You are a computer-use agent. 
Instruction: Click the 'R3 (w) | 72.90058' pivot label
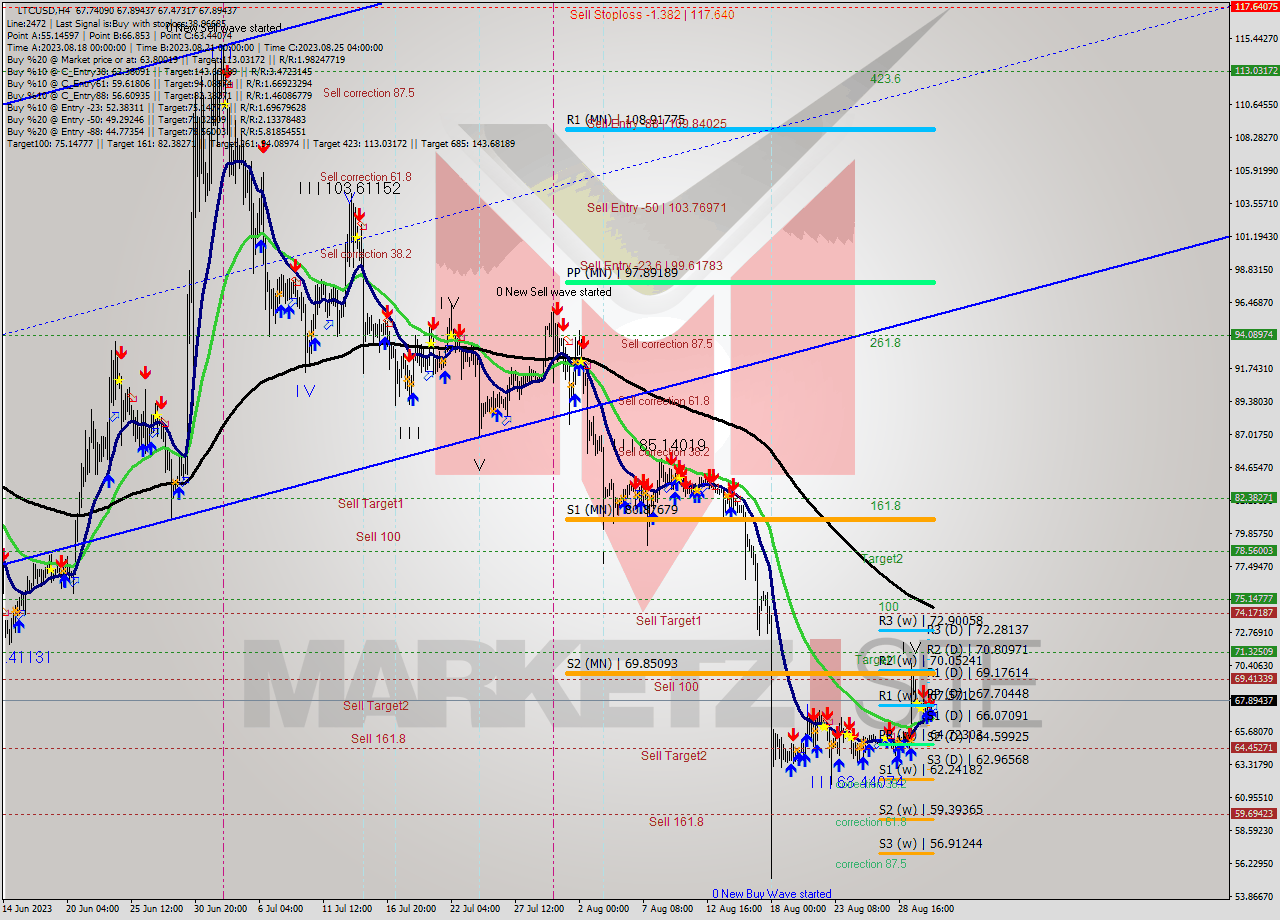click(930, 621)
